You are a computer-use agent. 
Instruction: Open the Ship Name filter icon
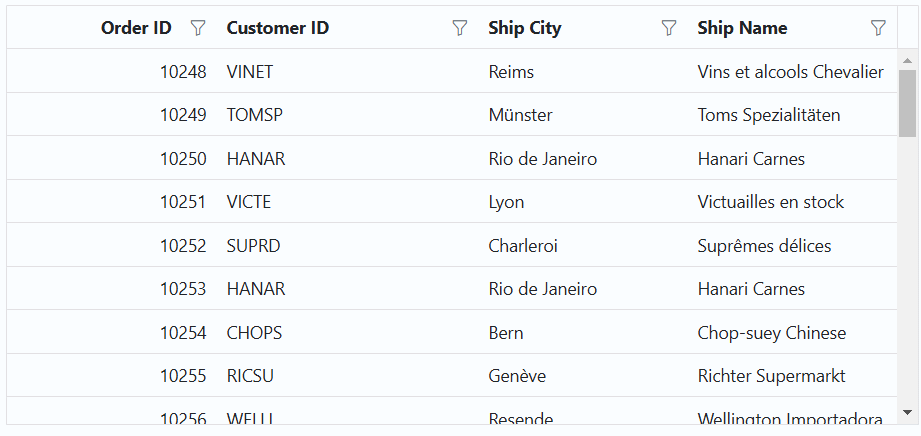coord(878,28)
